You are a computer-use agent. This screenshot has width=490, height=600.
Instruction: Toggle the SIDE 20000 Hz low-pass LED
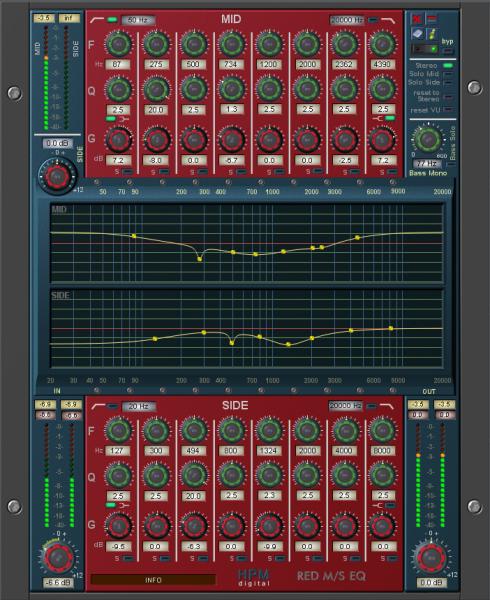point(371,406)
